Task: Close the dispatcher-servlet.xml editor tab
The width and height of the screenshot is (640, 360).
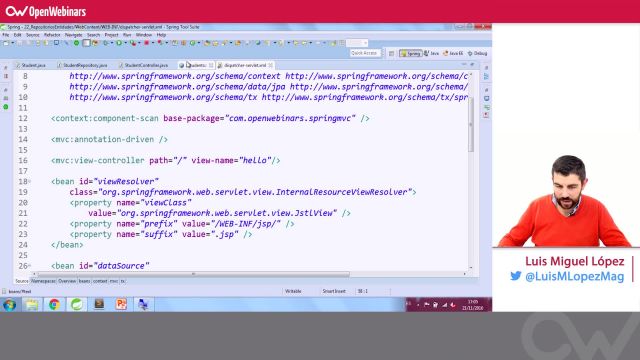Action: coord(271,65)
